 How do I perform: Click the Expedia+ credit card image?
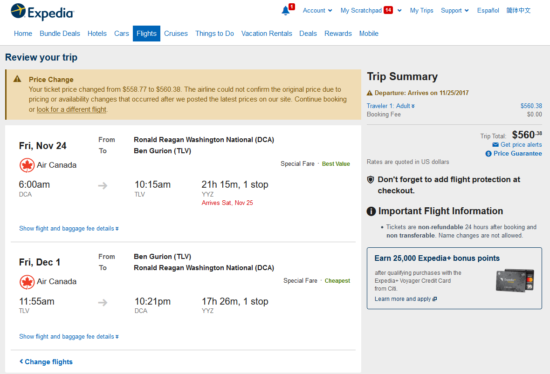(x=515, y=280)
